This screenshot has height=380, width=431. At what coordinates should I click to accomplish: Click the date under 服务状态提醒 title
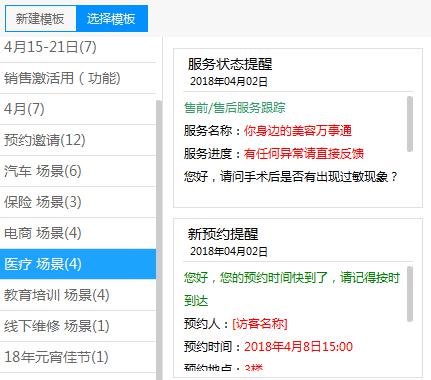(x=229, y=81)
